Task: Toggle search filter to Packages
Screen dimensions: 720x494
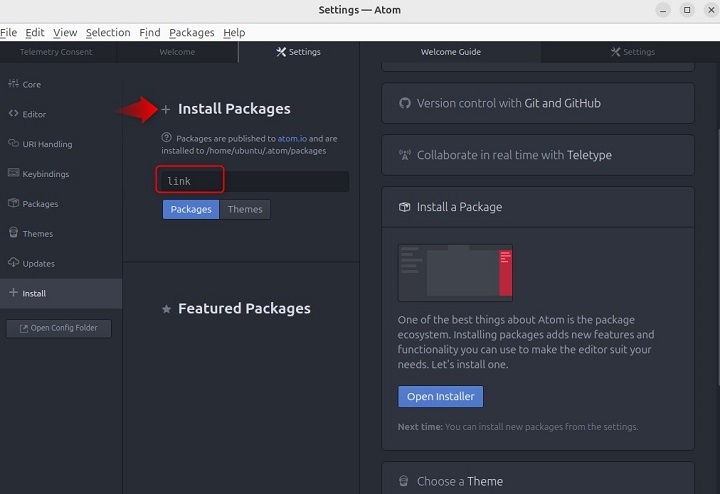Action: click(x=191, y=209)
